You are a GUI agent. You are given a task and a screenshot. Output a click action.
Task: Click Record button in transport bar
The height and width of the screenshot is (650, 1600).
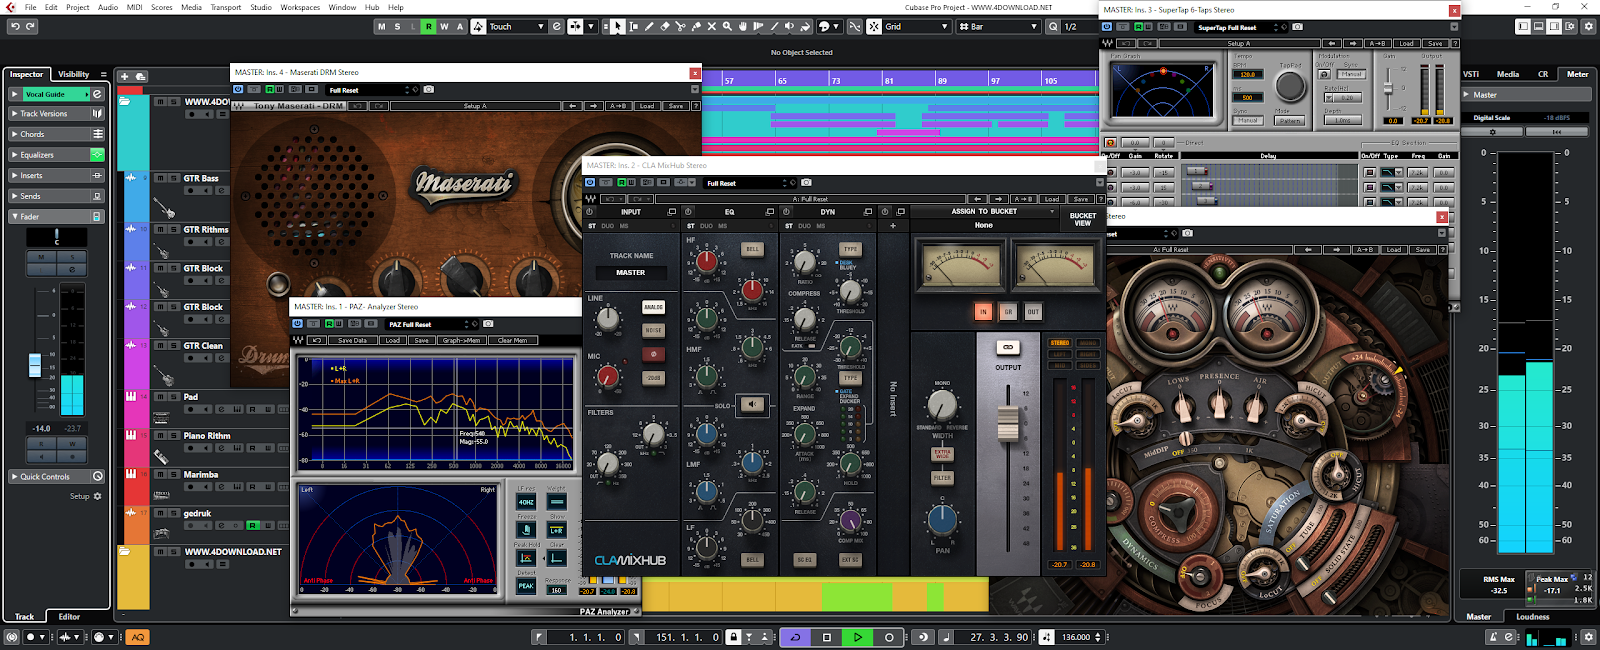click(889, 637)
